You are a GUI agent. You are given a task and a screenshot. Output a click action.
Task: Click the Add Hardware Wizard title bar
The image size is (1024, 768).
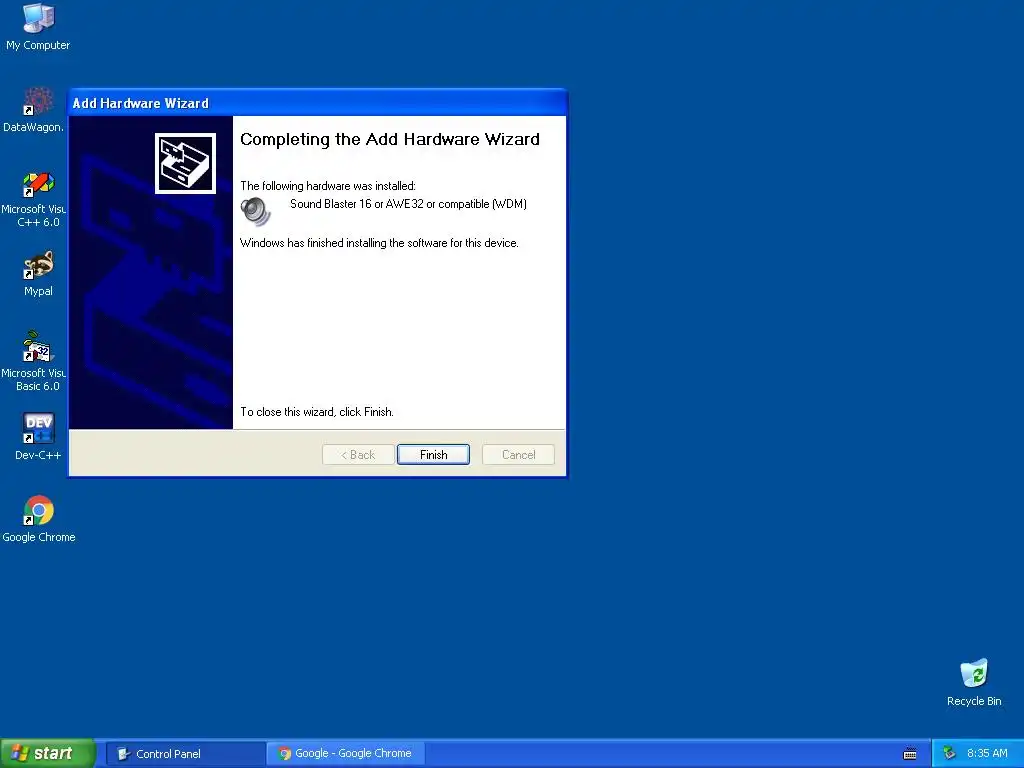[318, 103]
